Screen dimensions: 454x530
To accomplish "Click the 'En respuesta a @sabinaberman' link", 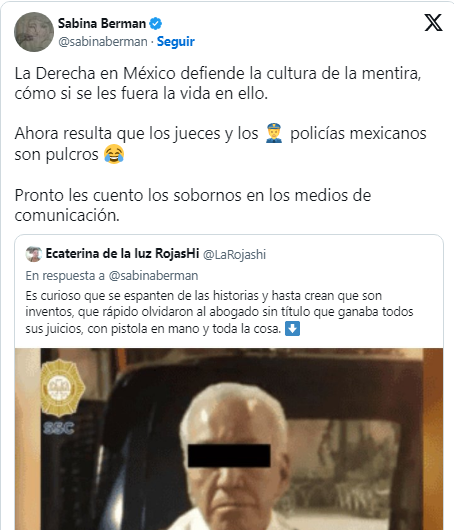I will point(112,275).
